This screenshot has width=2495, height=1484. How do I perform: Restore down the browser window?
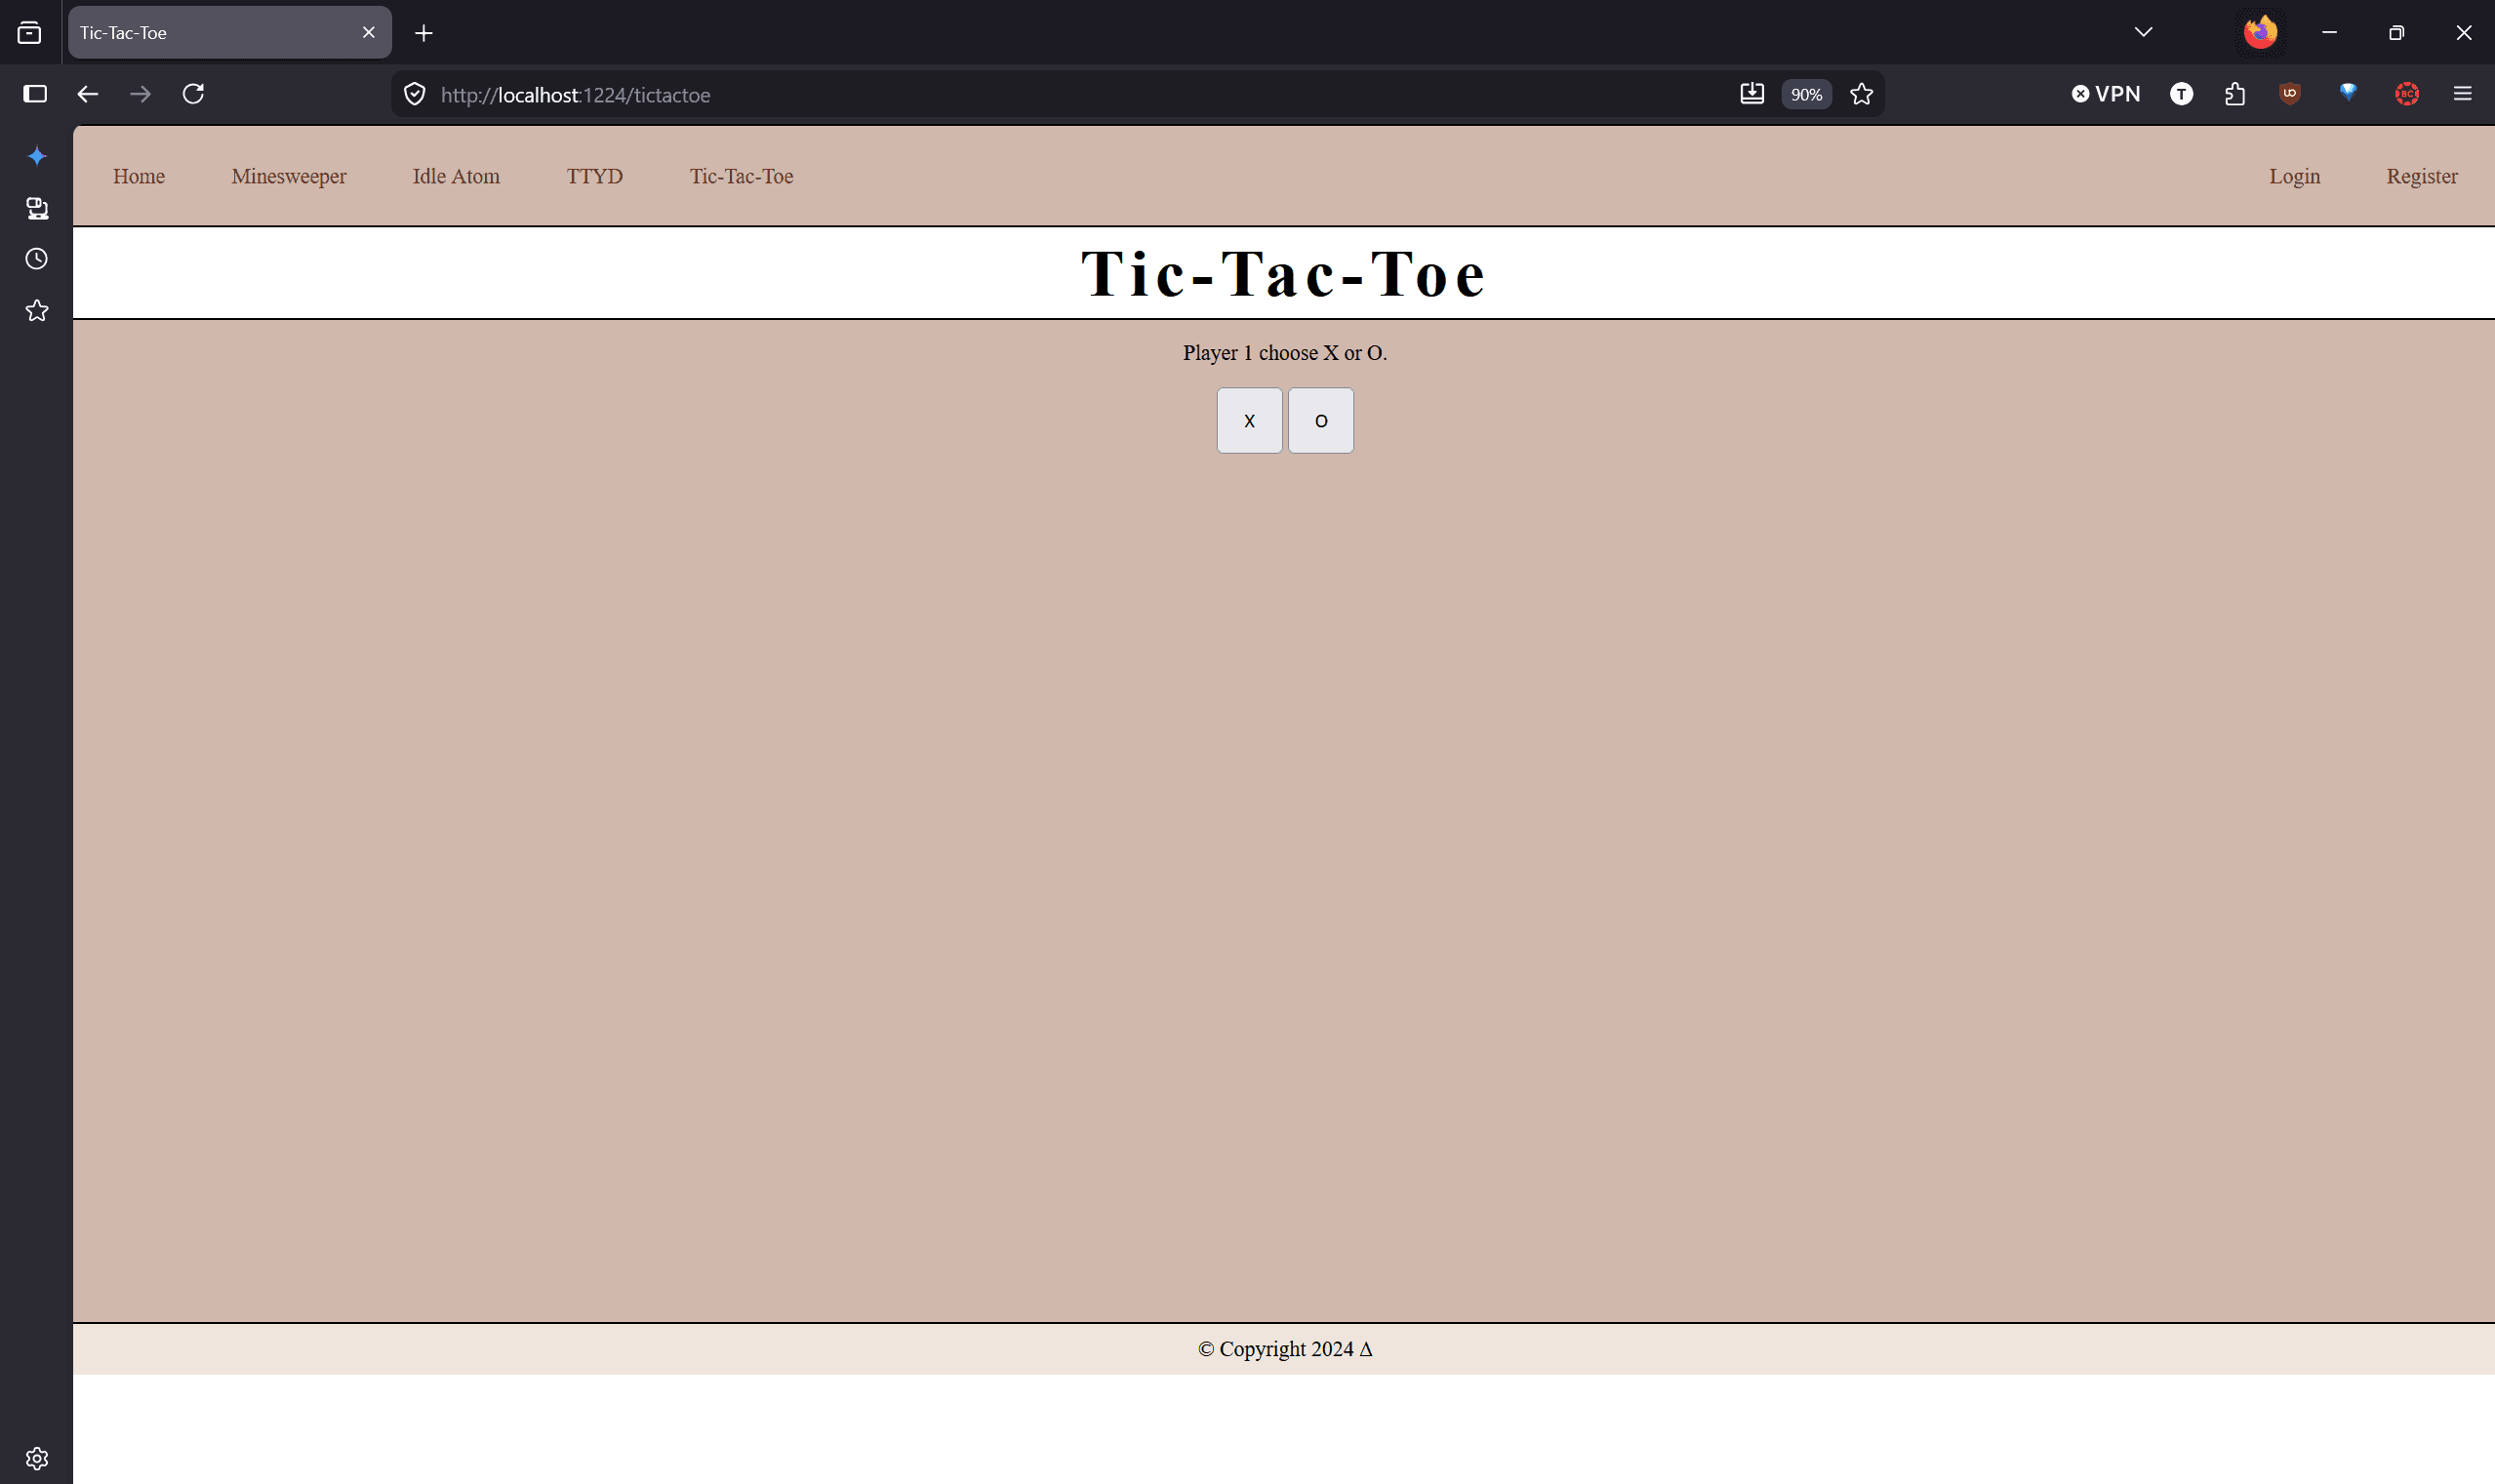pyautogui.click(x=2396, y=33)
